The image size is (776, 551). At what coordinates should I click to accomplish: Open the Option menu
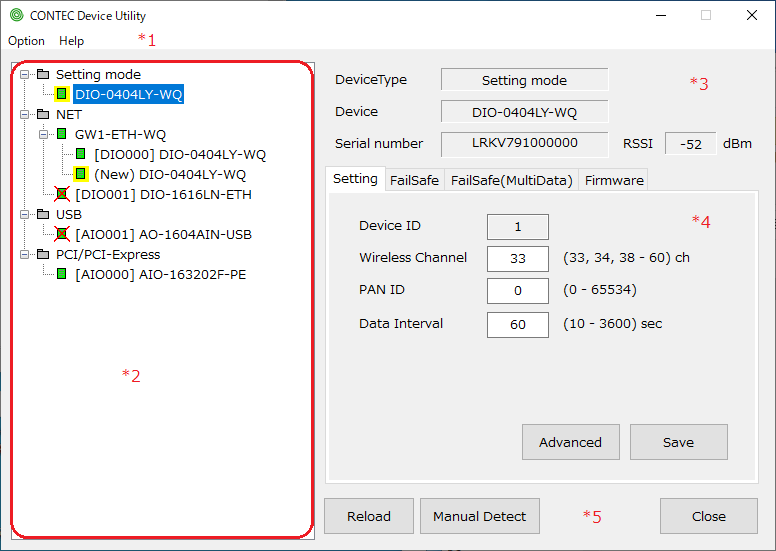point(26,41)
